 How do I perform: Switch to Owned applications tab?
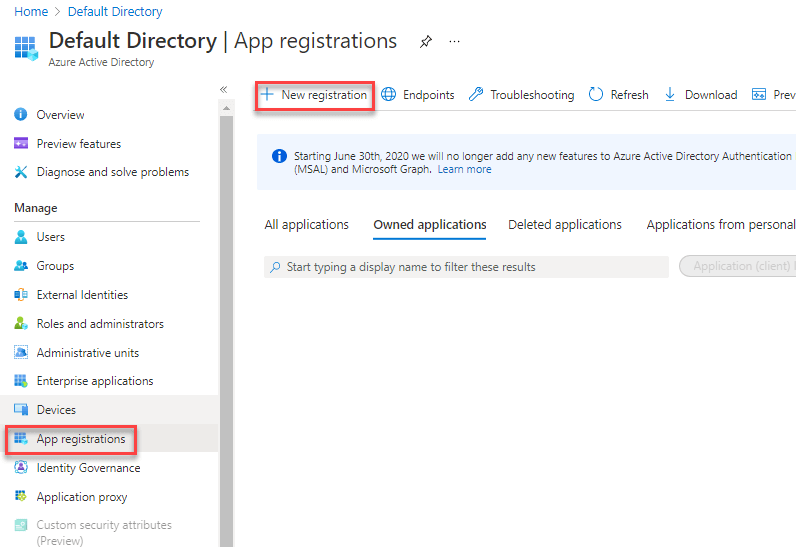coord(430,225)
